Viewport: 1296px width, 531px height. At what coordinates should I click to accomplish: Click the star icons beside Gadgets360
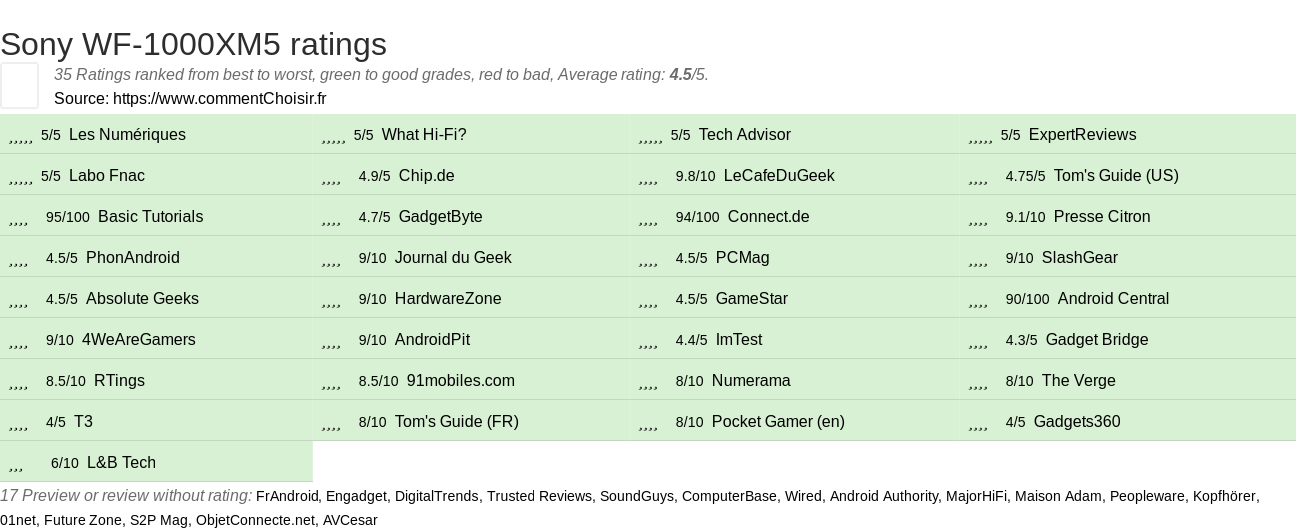click(978, 423)
